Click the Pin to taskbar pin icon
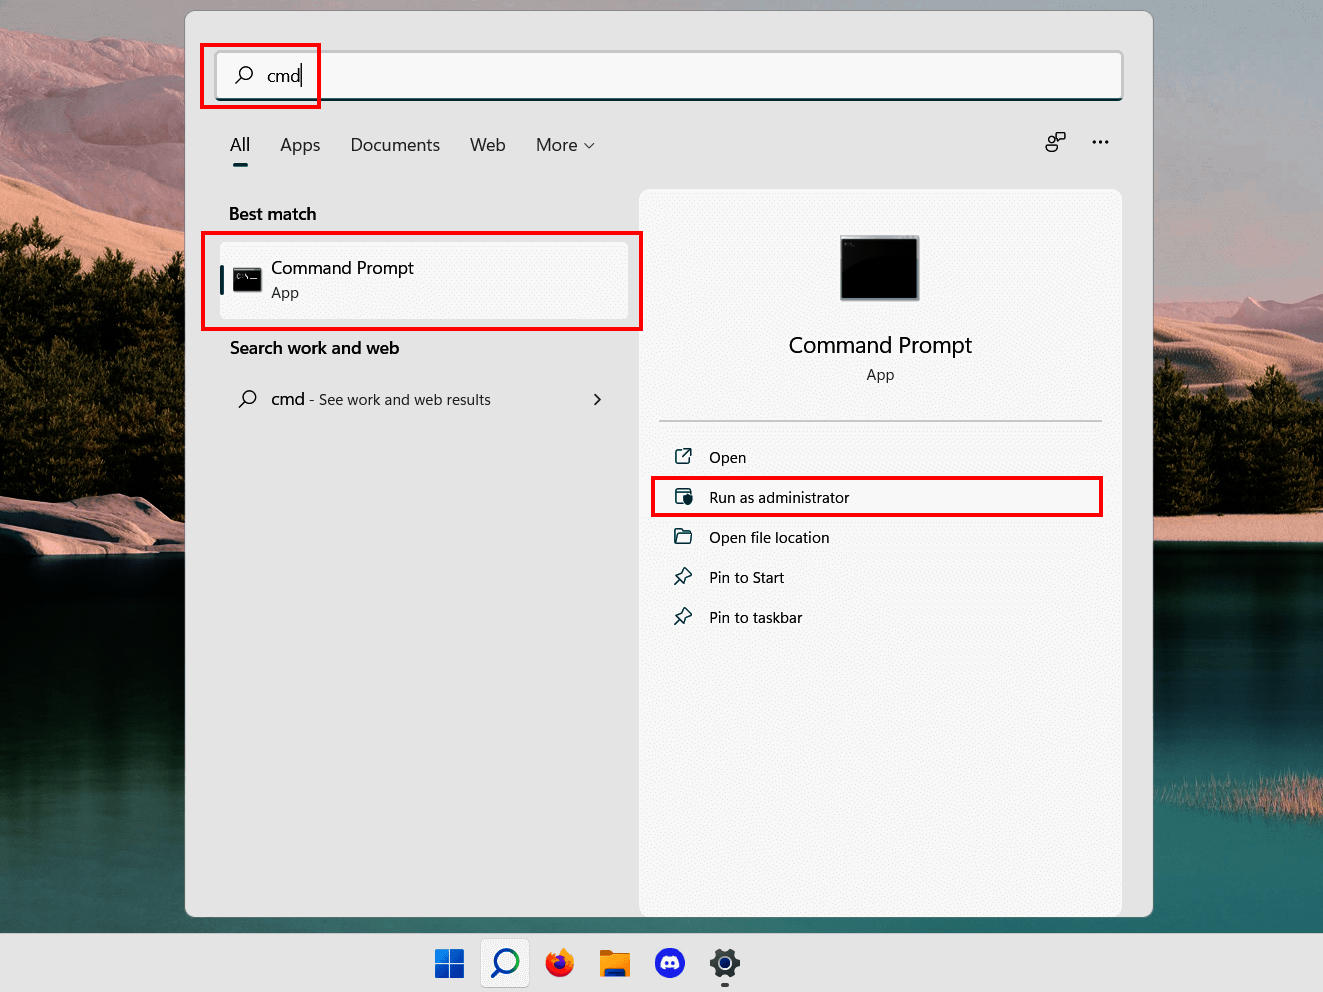 click(x=684, y=617)
